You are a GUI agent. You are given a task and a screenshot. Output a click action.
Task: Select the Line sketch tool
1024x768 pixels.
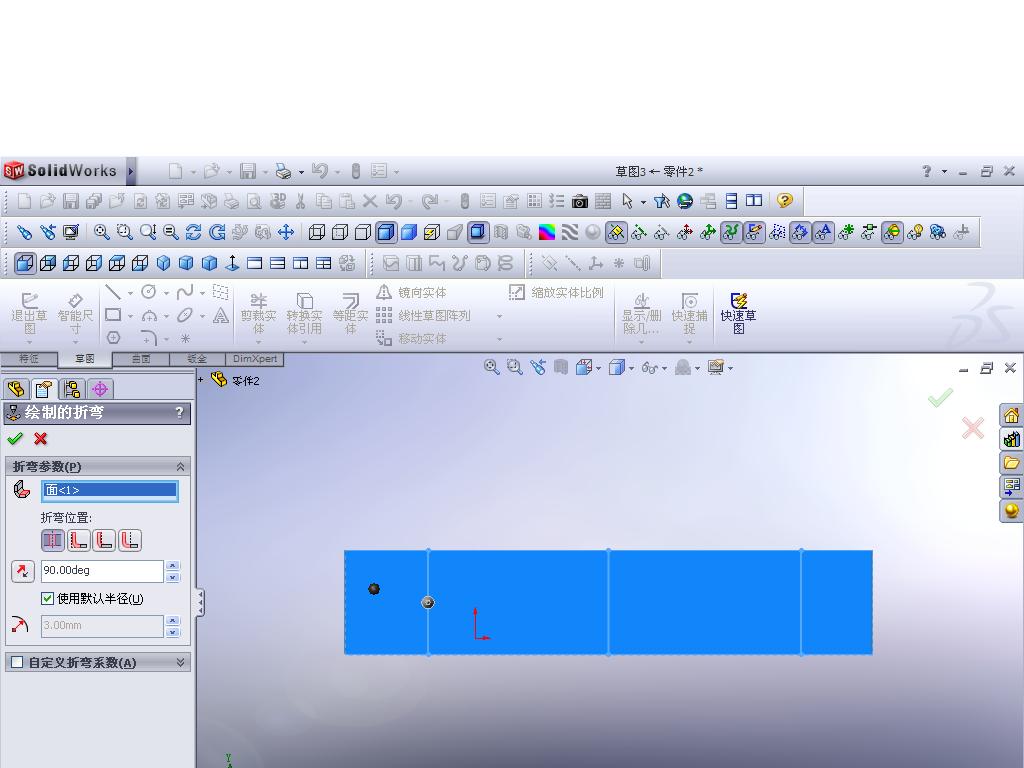113,292
